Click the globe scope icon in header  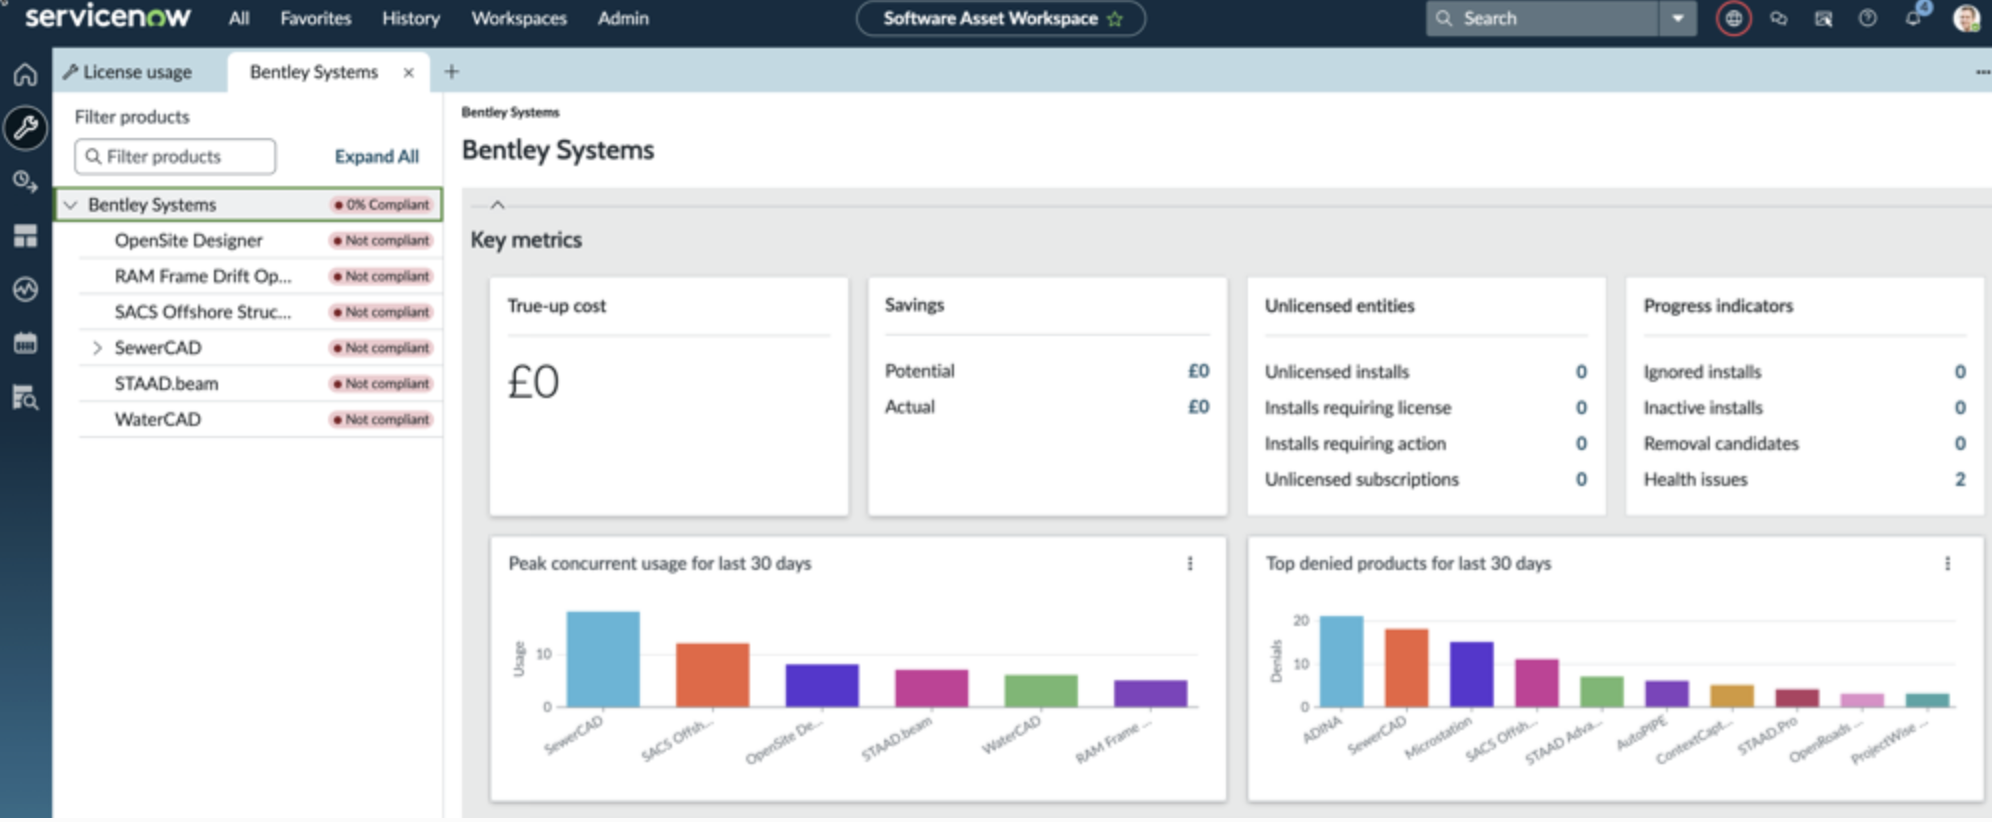1733,18
